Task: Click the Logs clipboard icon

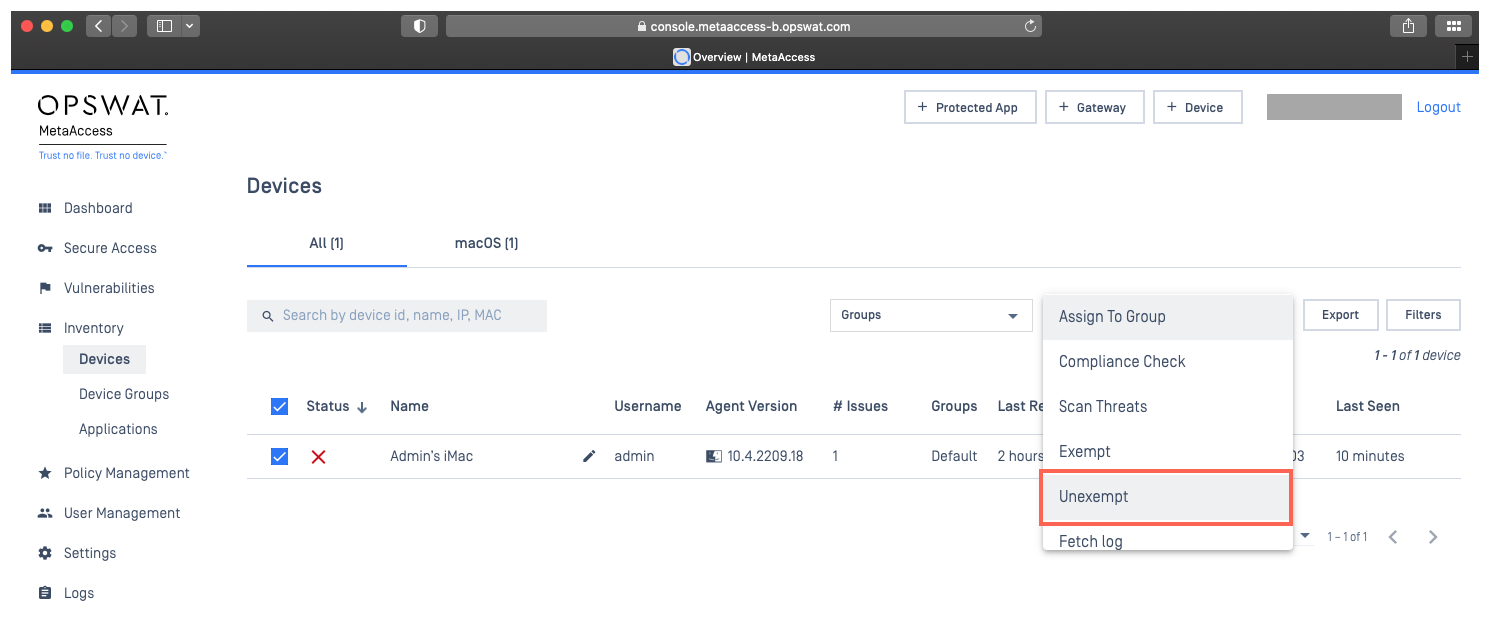Action: pyautogui.click(x=45, y=593)
